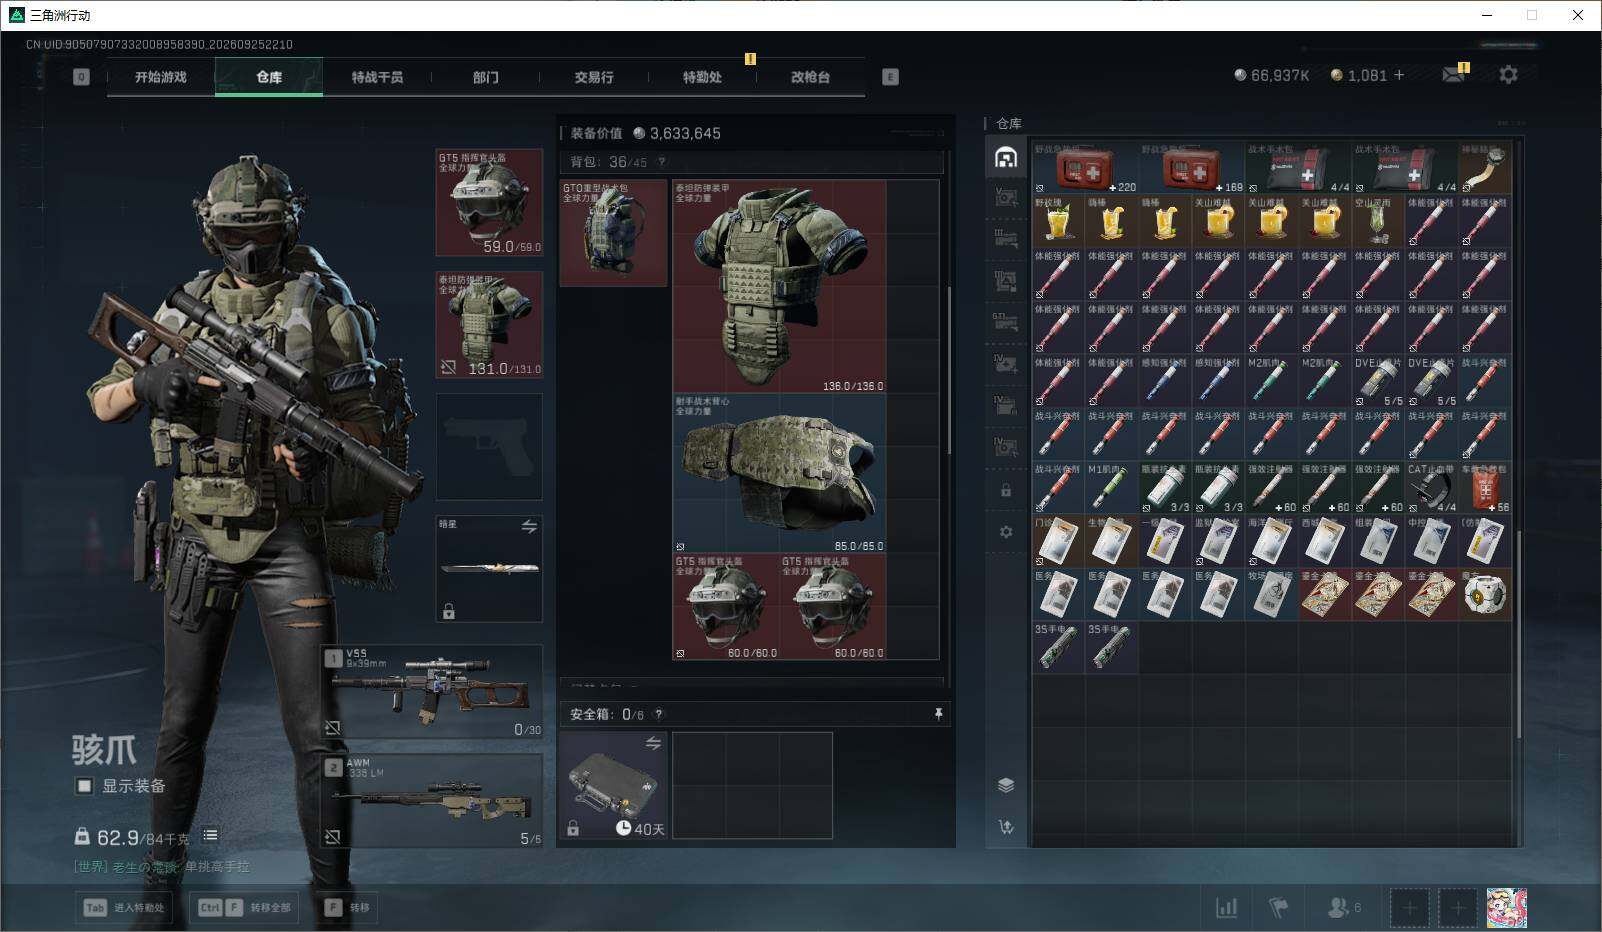Image resolution: width=1602 pixels, height=932 pixels.
Task: Click the empty pistol slot
Action: pos(489,447)
